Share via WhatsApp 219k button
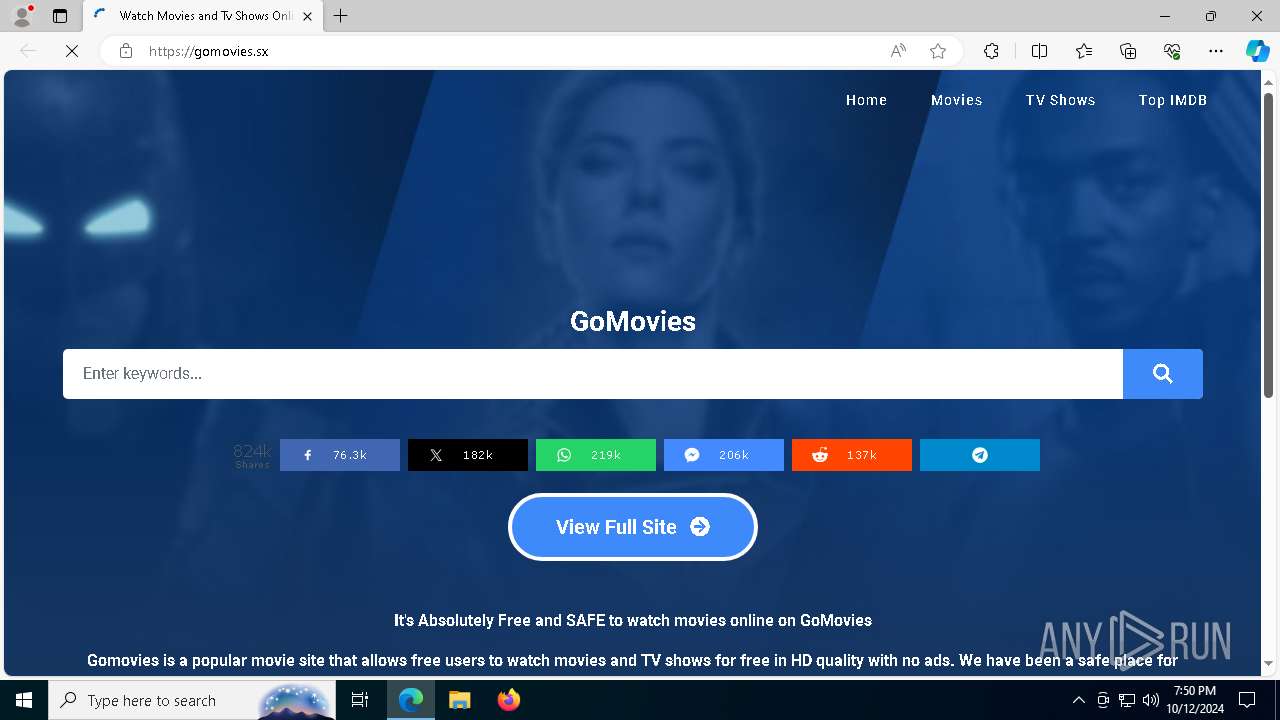Viewport: 1280px width, 720px height. coord(596,455)
